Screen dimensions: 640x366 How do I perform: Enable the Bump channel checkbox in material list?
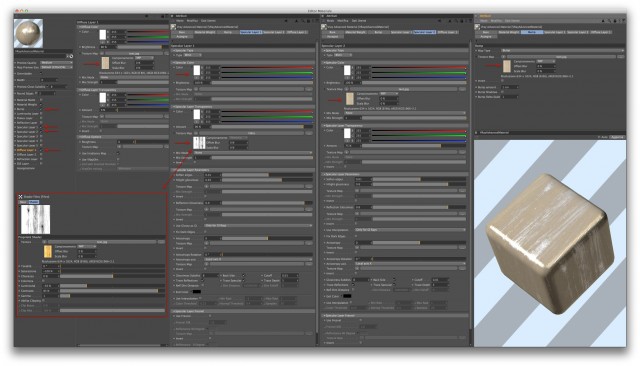(41, 109)
